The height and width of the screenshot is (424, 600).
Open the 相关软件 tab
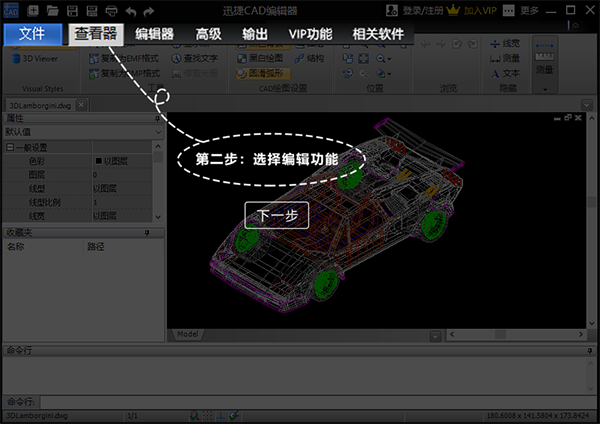click(378, 34)
